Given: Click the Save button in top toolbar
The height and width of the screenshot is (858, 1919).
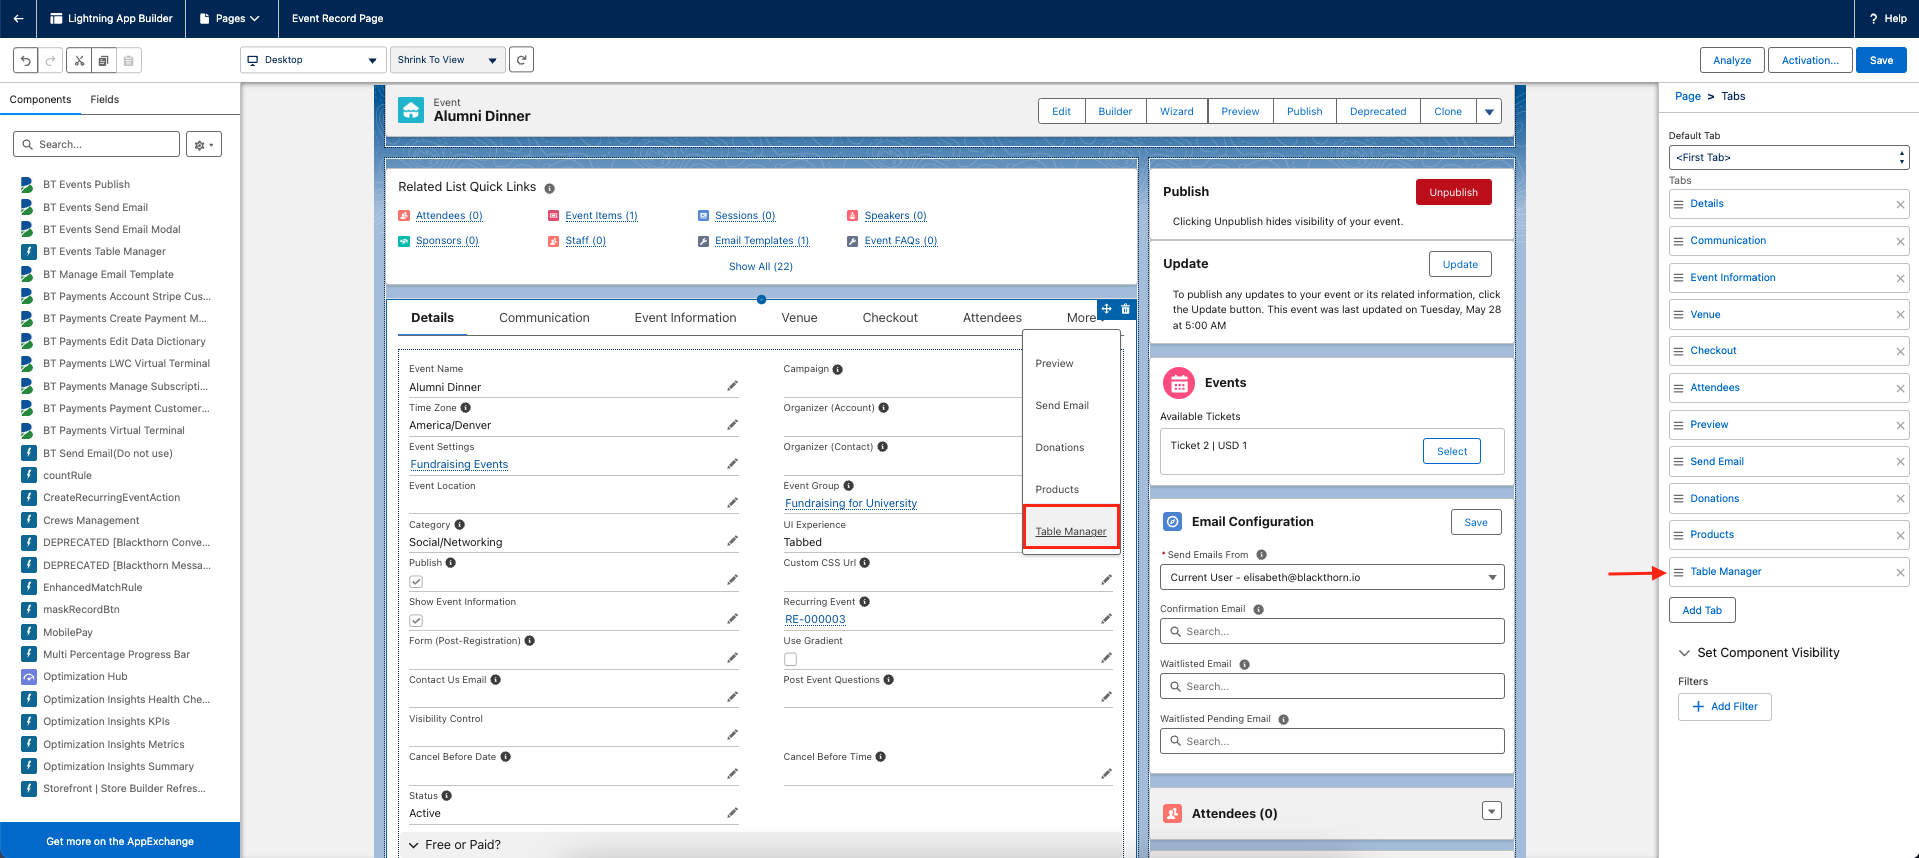Looking at the screenshot, I should coord(1881,61).
